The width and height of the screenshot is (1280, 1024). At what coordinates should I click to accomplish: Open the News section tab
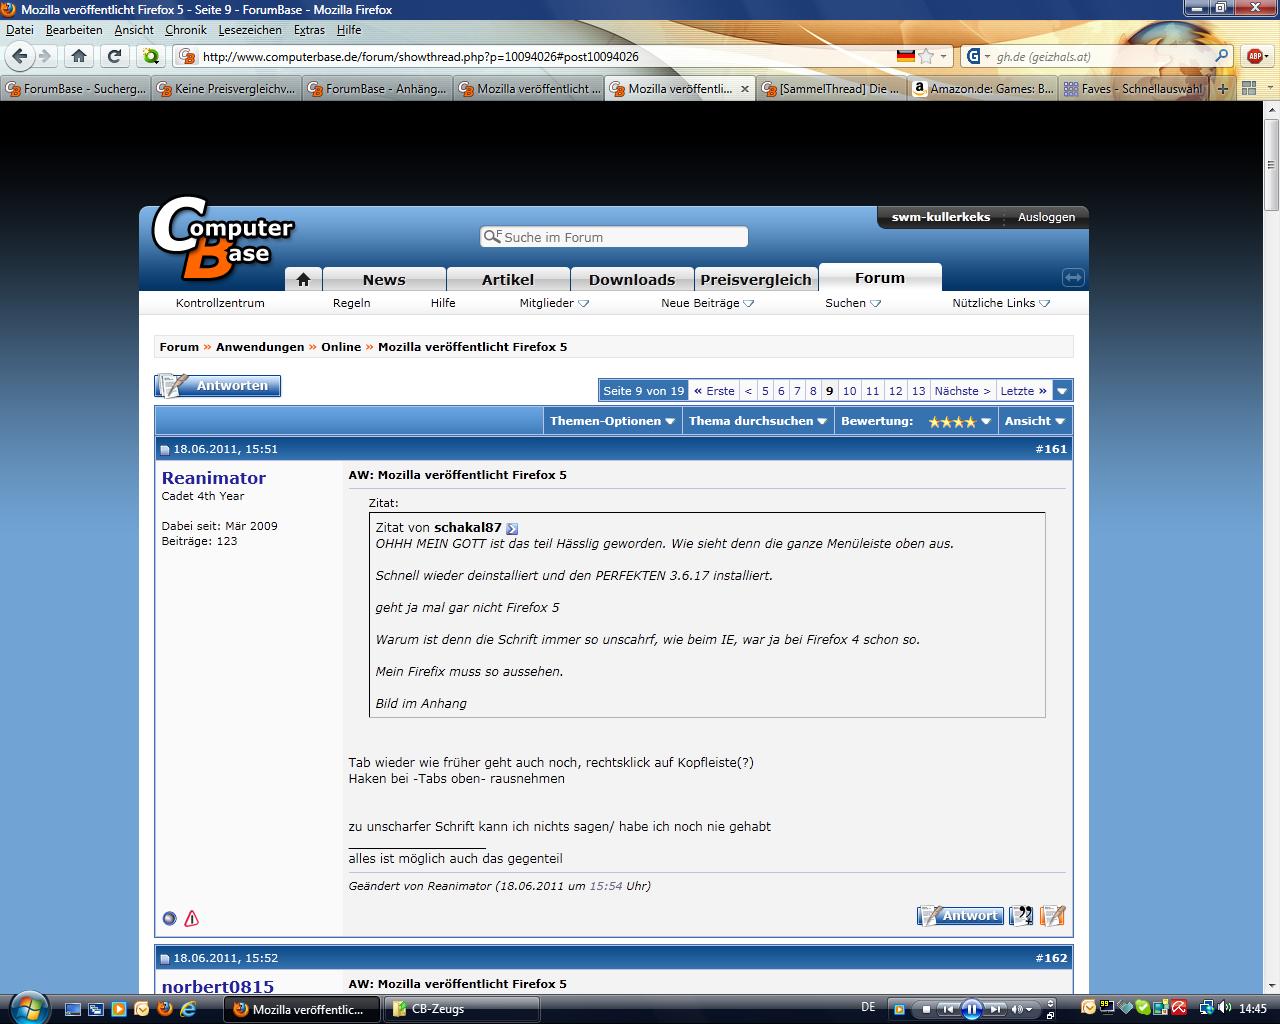(384, 279)
